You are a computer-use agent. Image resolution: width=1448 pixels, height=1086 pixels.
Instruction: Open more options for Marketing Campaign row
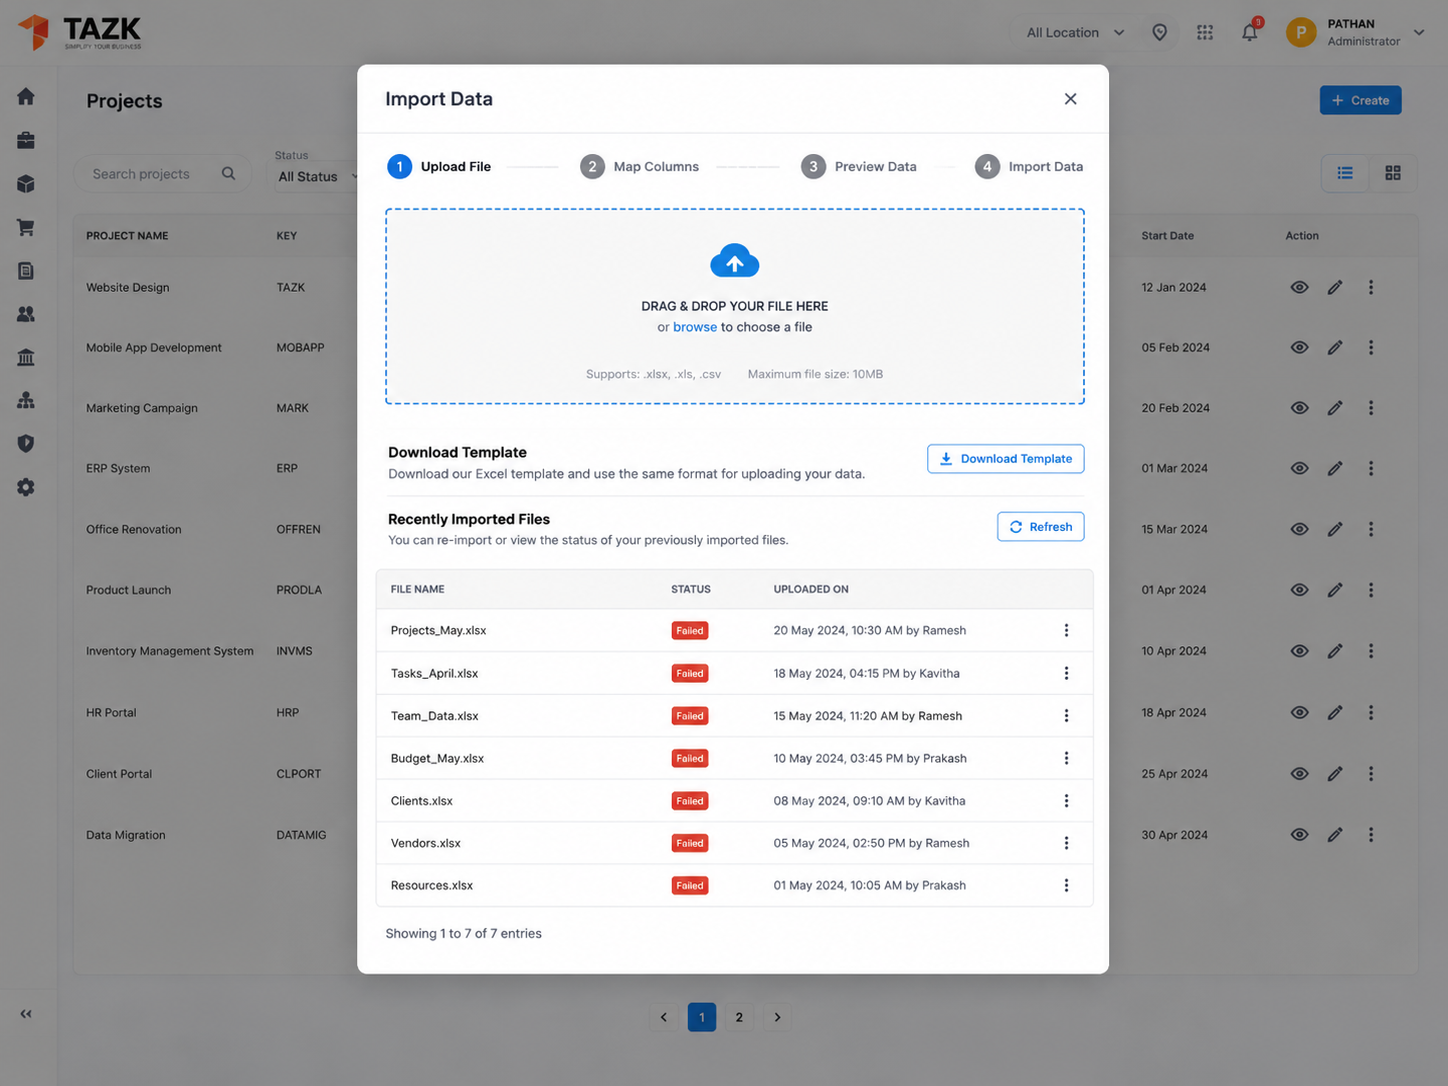1371,408
